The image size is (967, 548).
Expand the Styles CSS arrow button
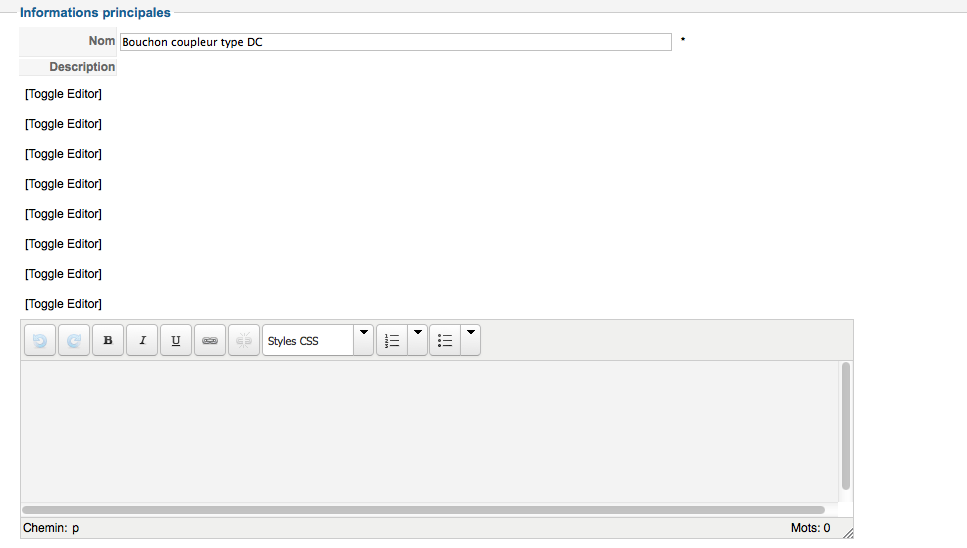pyautogui.click(x=364, y=340)
